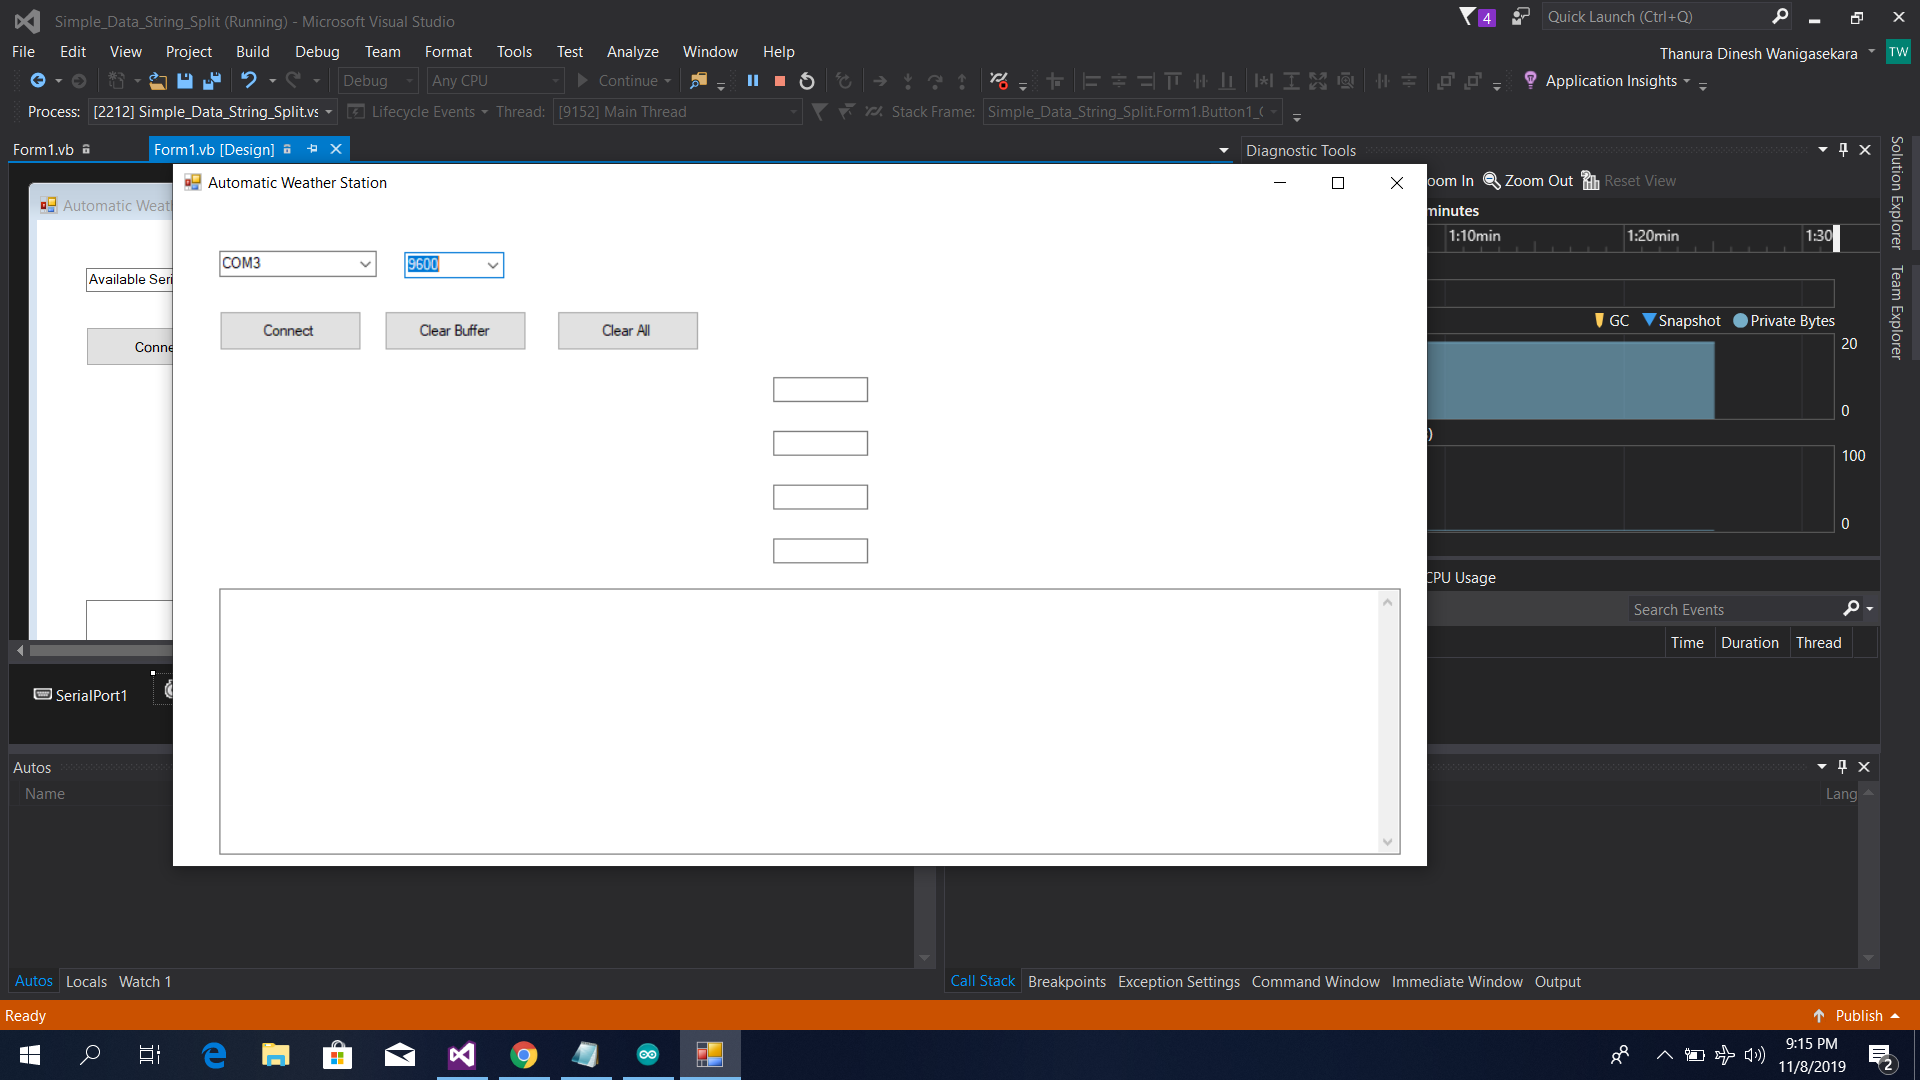Click the Step Into icon
The height and width of the screenshot is (1080, 1920).
pyautogui.click(x=908, y=81)
